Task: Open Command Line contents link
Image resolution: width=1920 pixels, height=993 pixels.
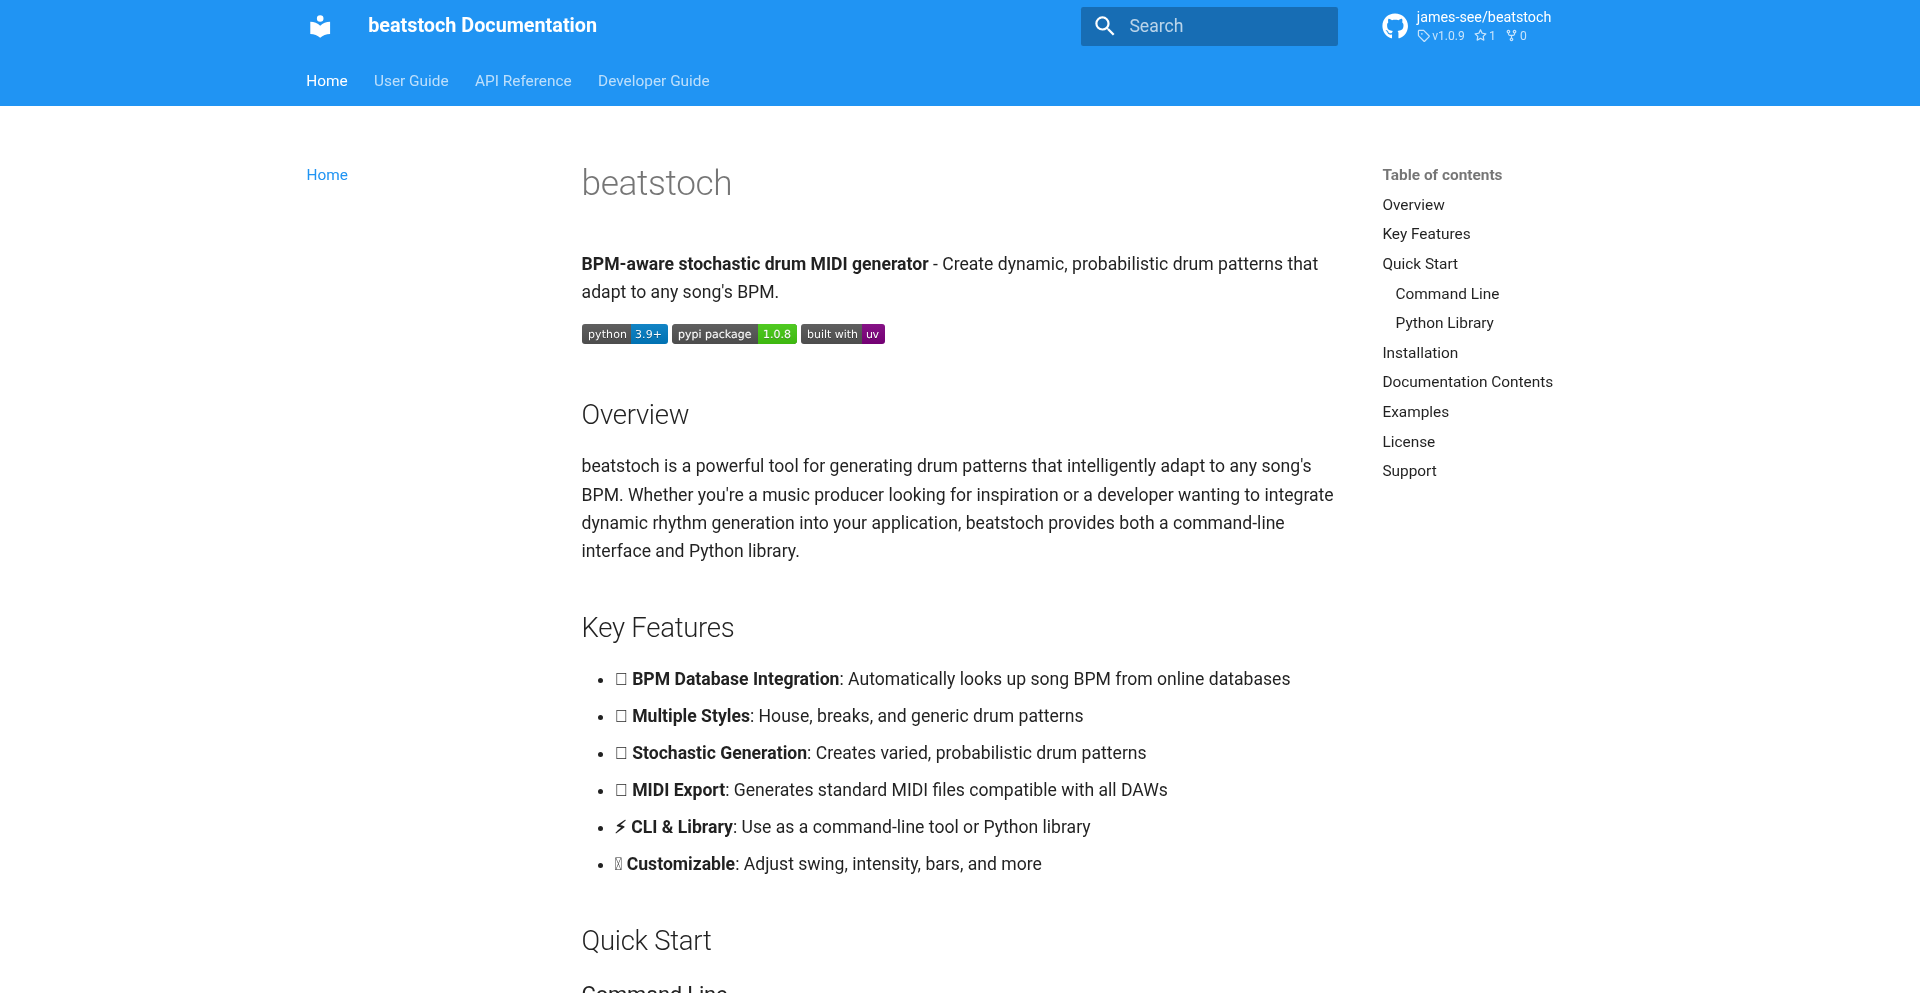Action: [x=1447, y=294]
